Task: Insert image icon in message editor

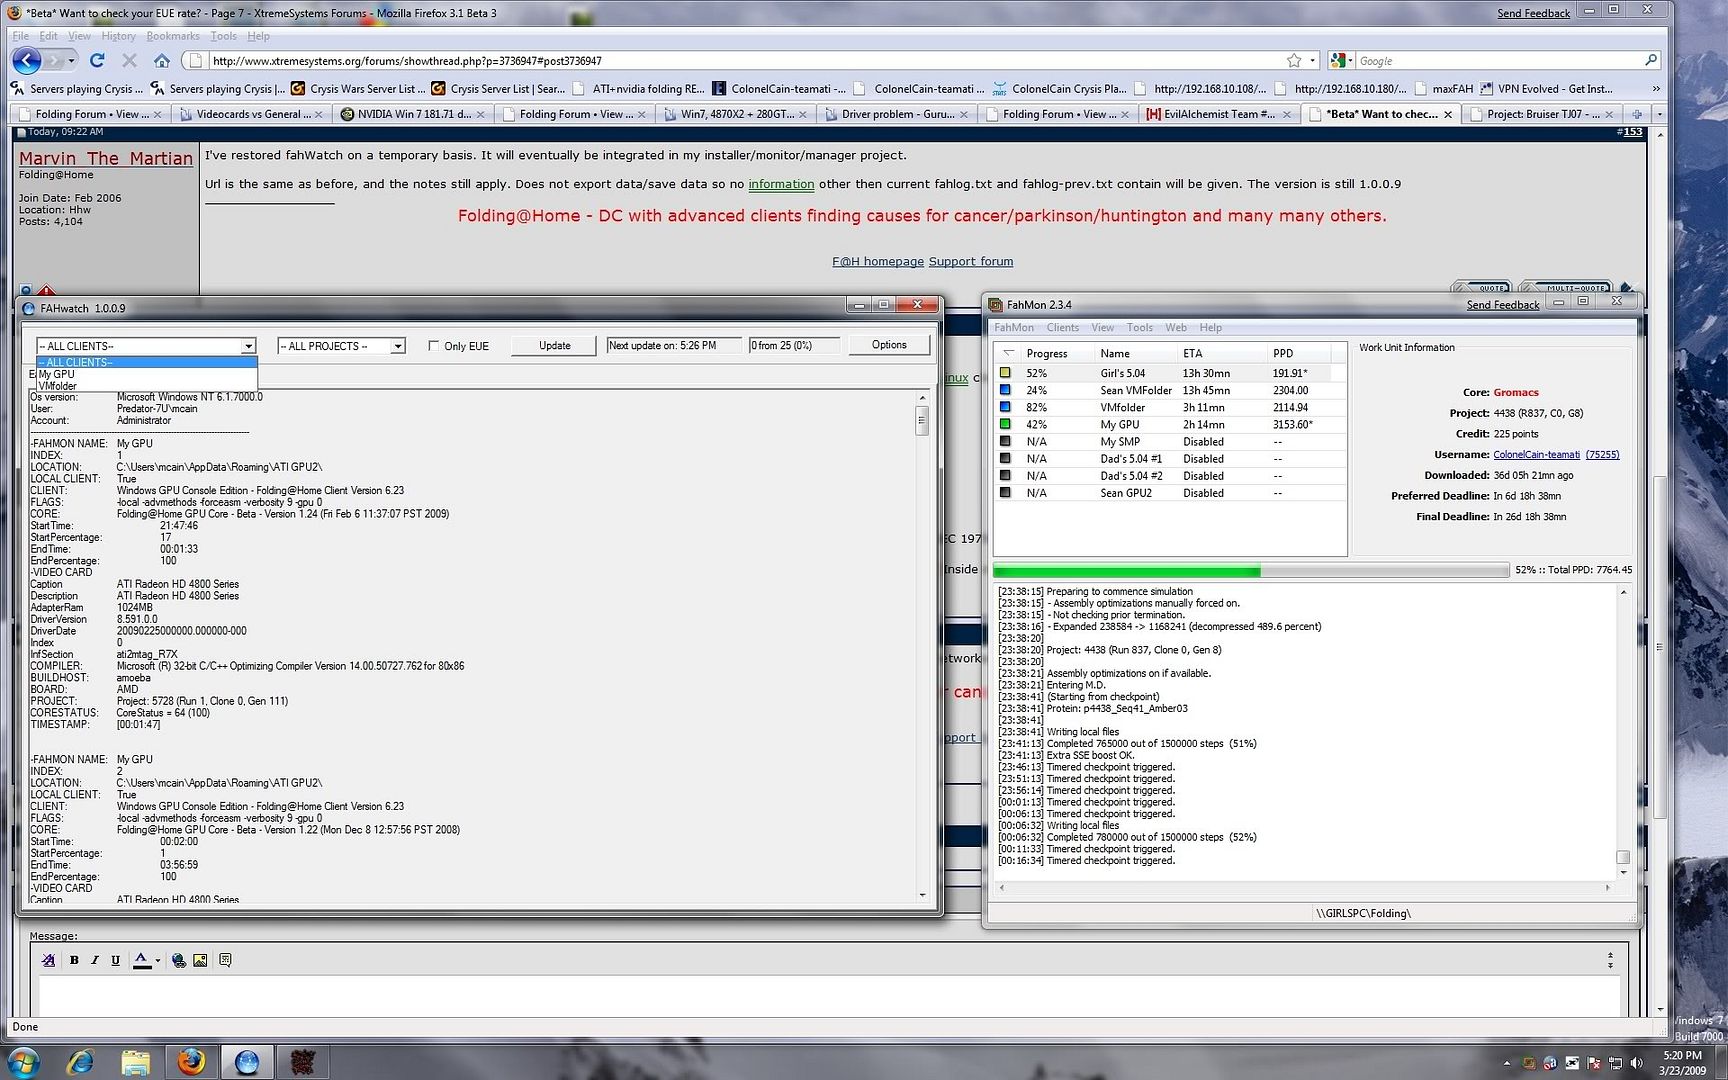Action: [x=200, y=960]
